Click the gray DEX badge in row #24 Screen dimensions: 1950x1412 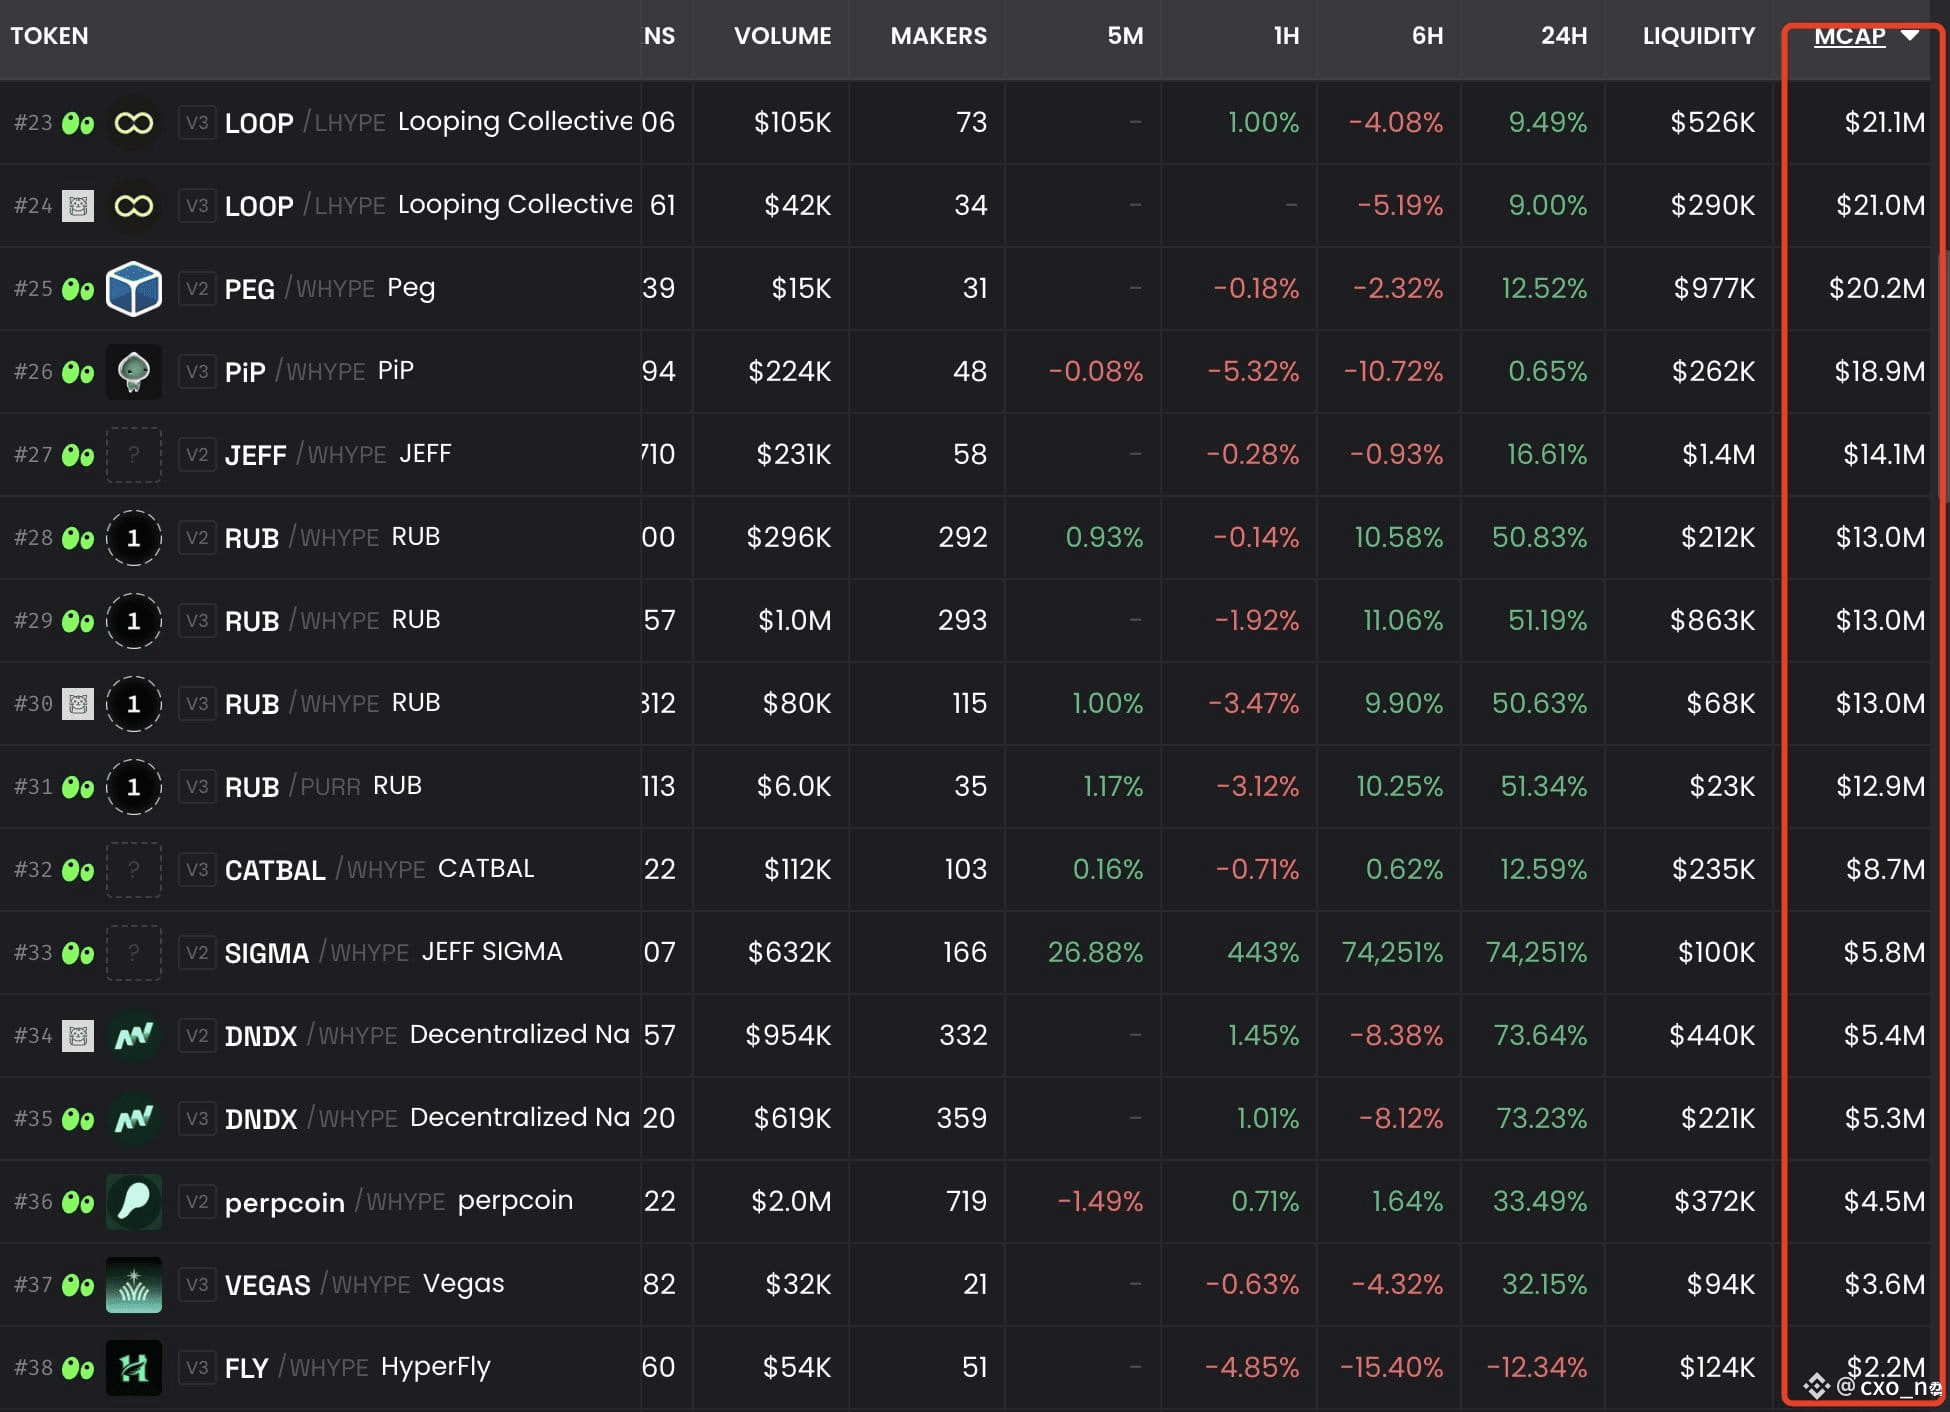pyautogui.click(x=78, y=206)
